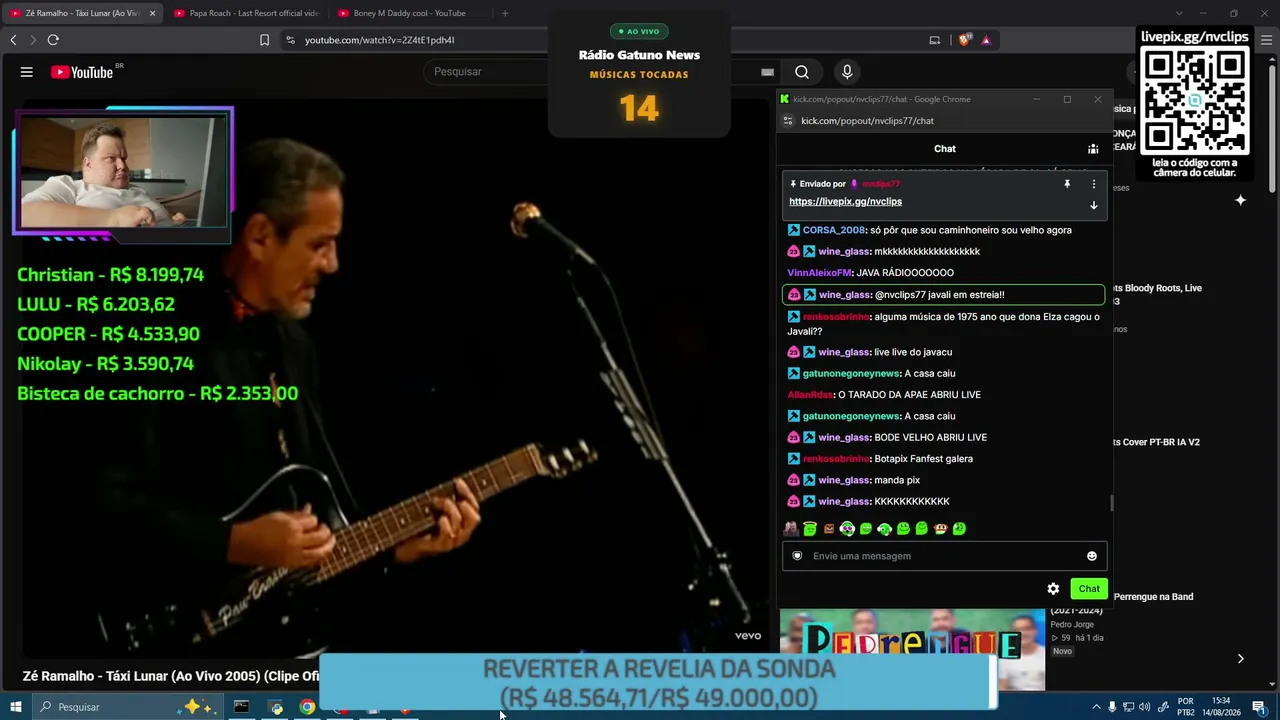
Task: Open the site info icon in Kick popout
Action: coord(788,121)
